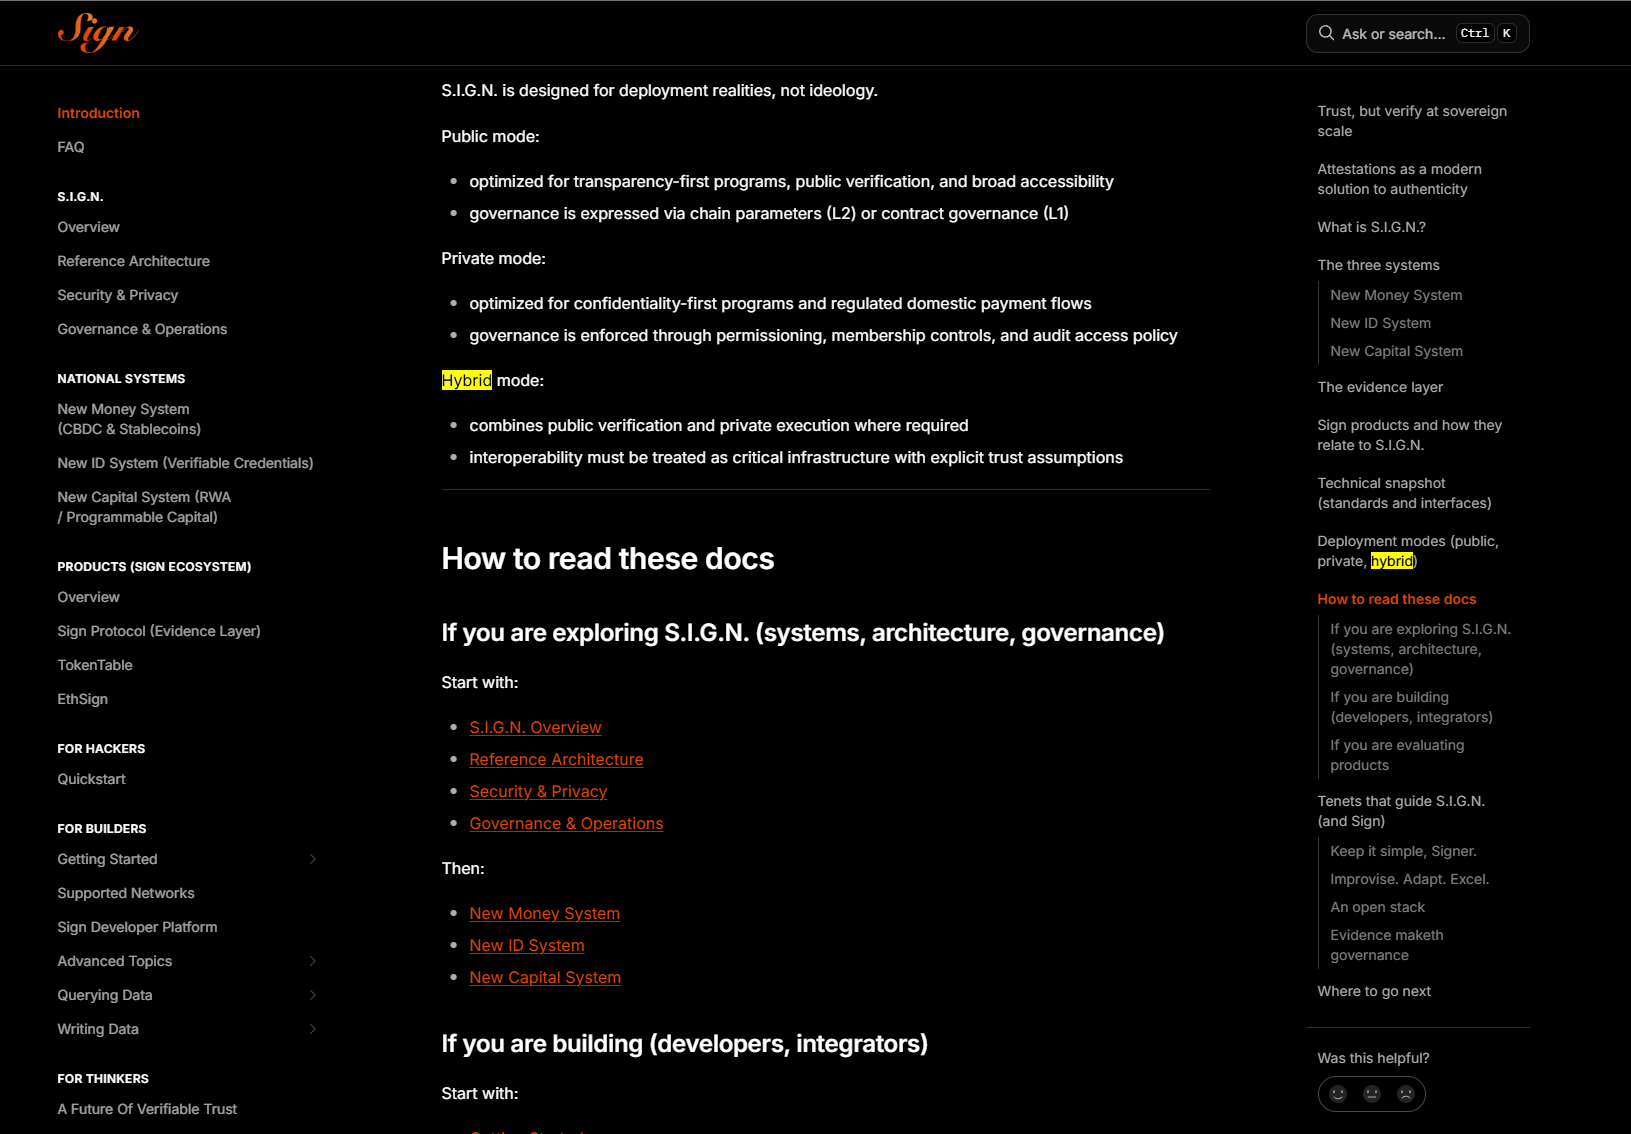Viewport: 1631px width, 1134px height.
Task: Jump to If you are evaluating products
Action: (x=1397, y=755)
